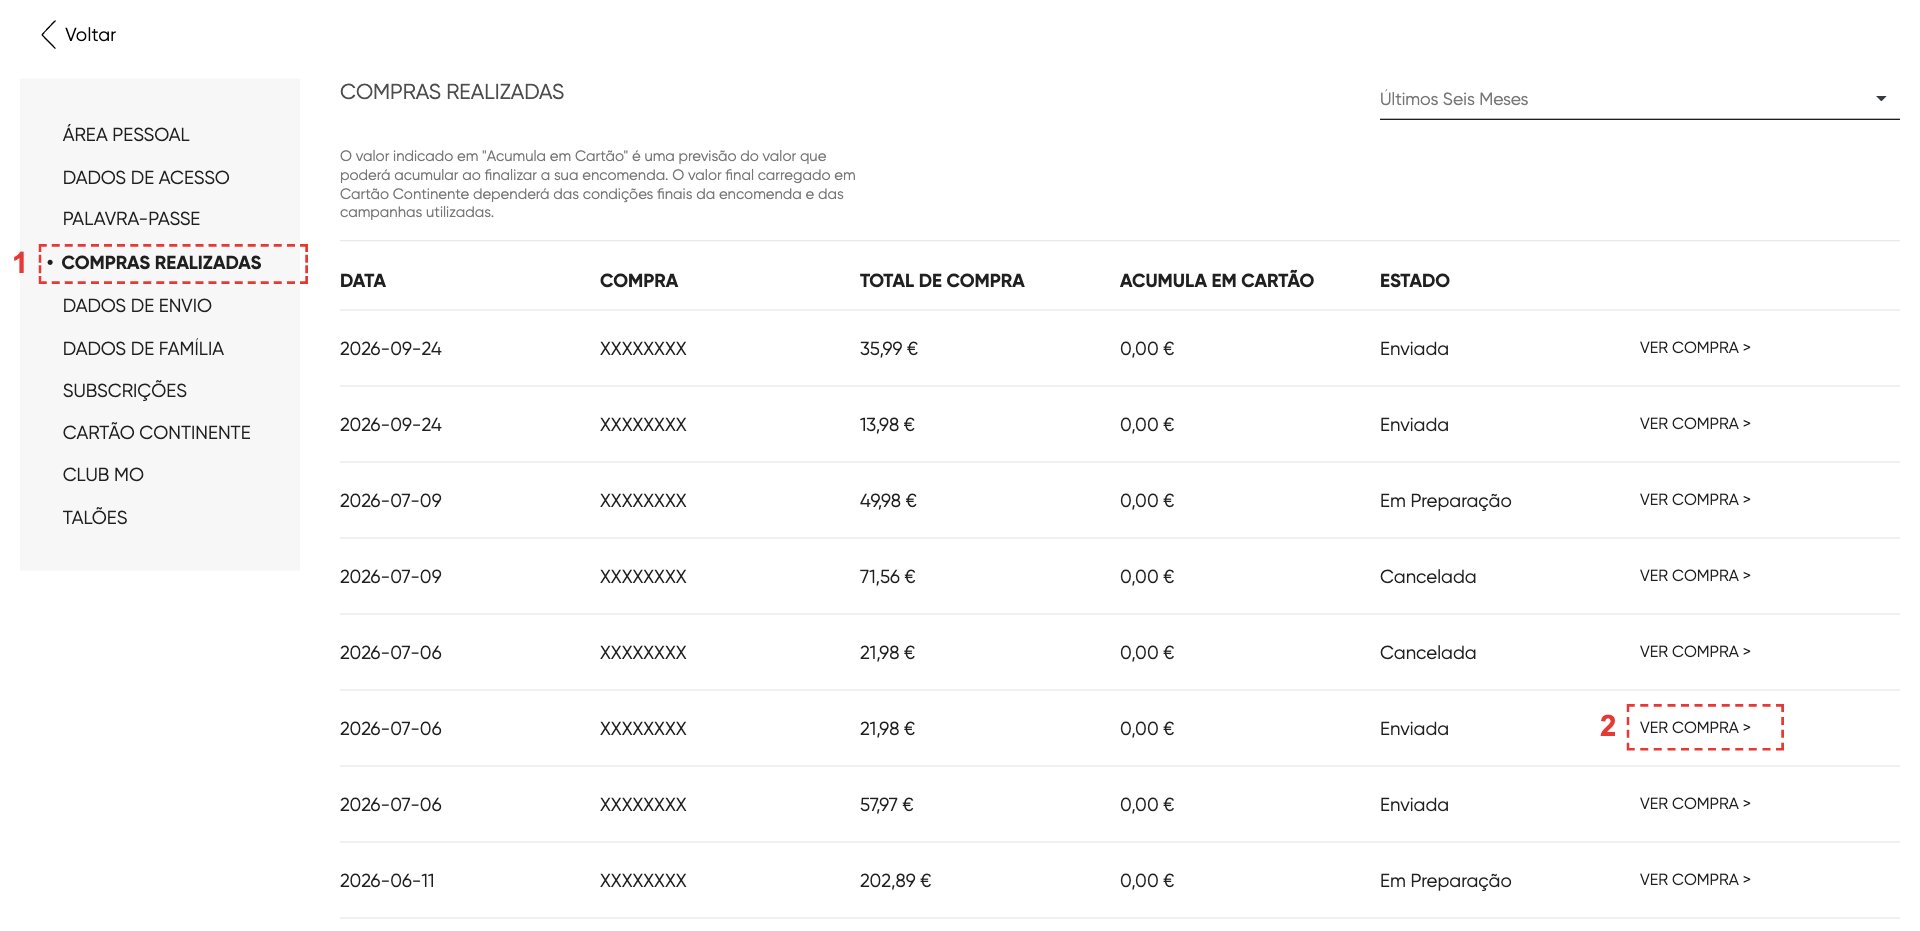
Task: View the 57,97 € purchase details
Action: [x=1695, y=804]
